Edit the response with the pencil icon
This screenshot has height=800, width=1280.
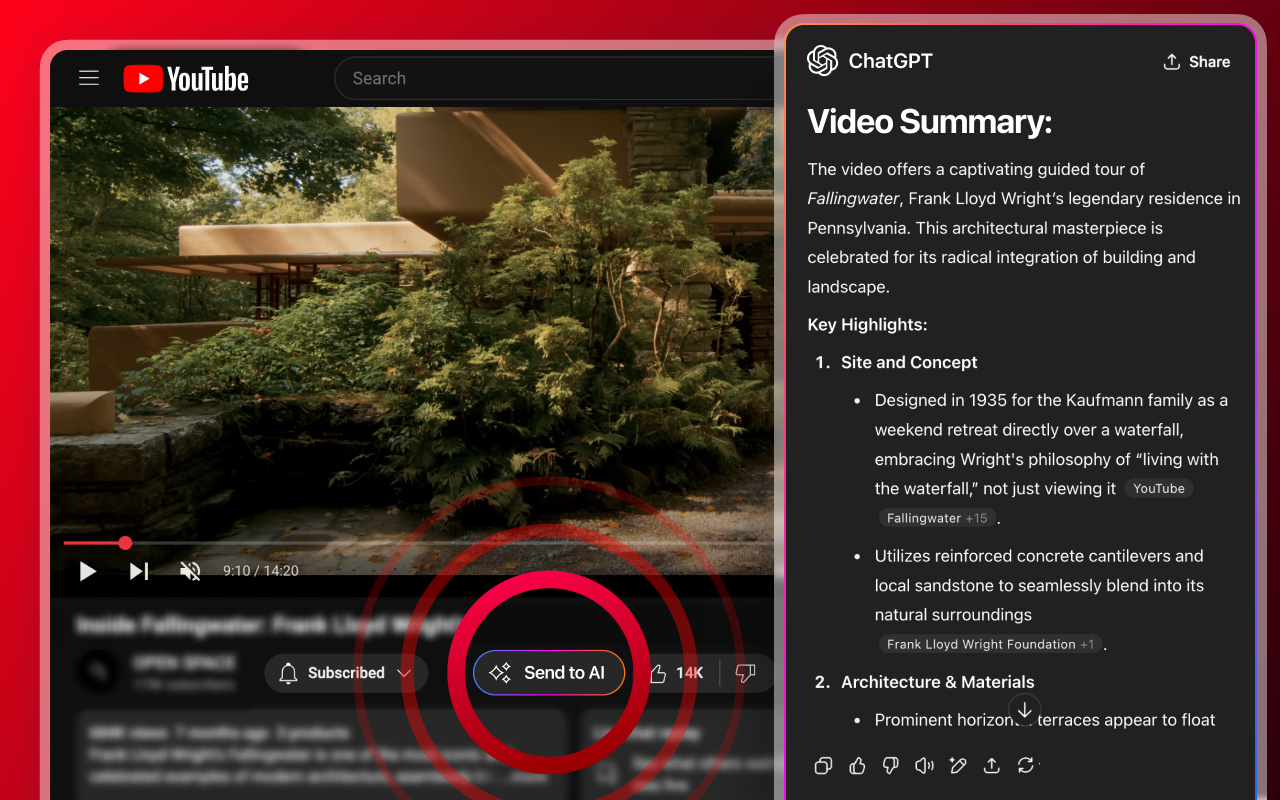pos(958,766)
